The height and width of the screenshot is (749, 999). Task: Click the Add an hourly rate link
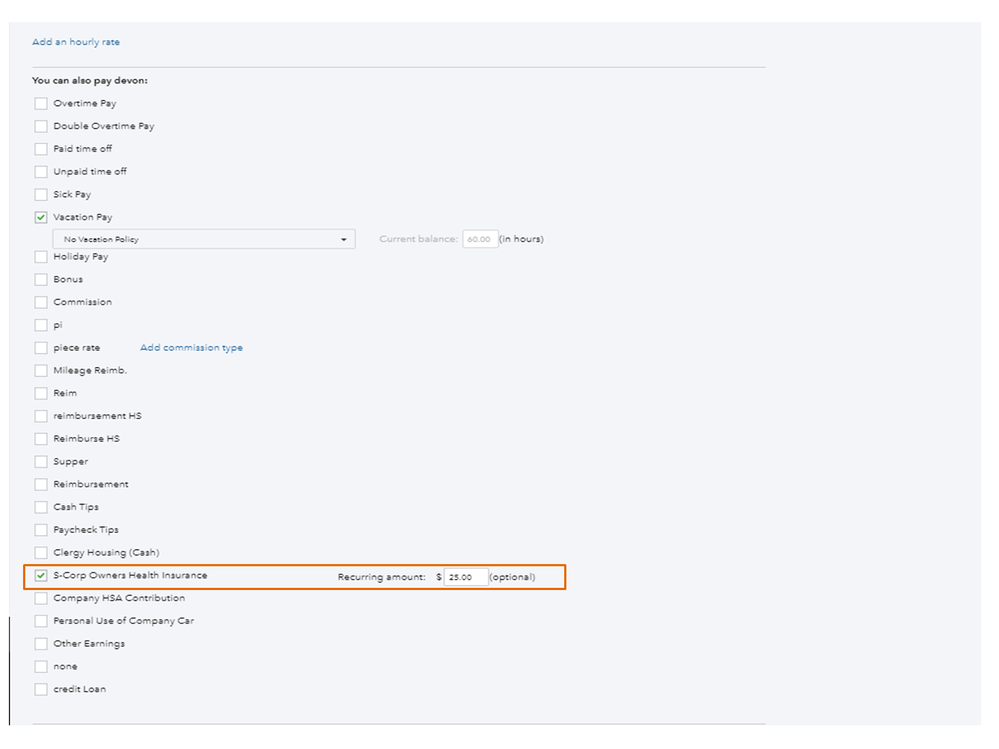pos(76,42)
